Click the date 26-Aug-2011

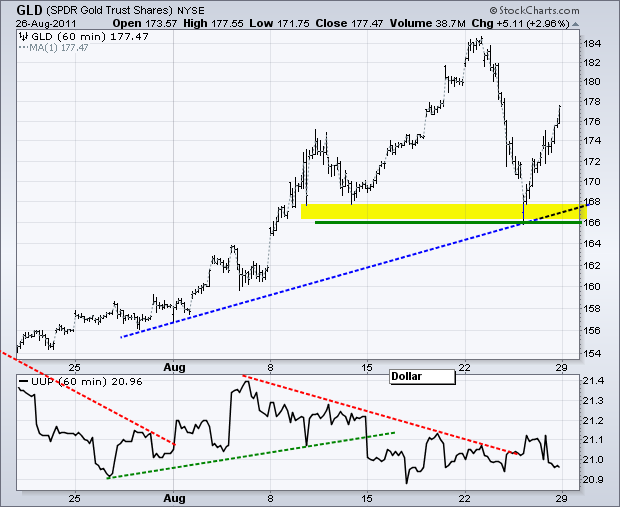(46, 24)
